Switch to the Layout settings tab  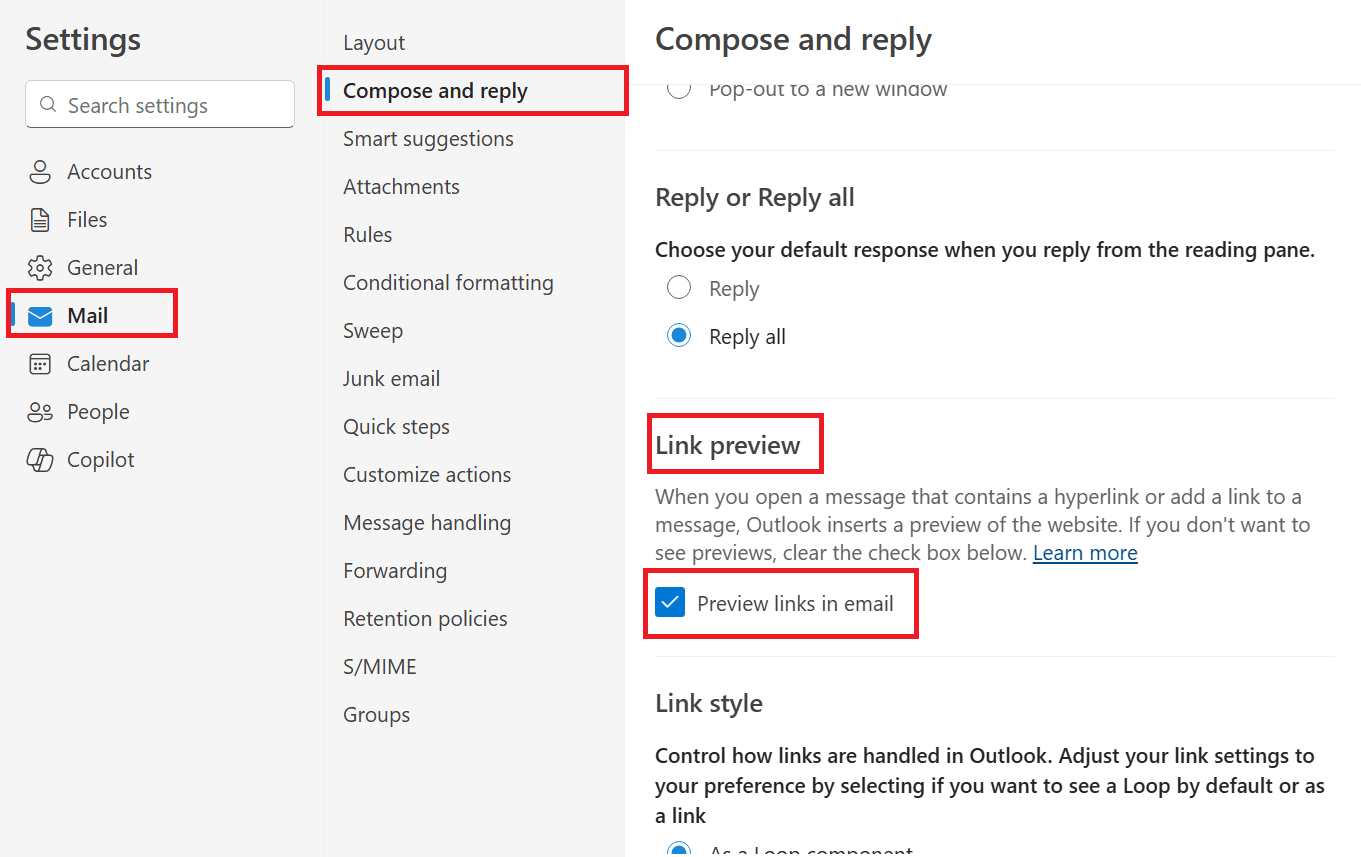coord(373,42)
